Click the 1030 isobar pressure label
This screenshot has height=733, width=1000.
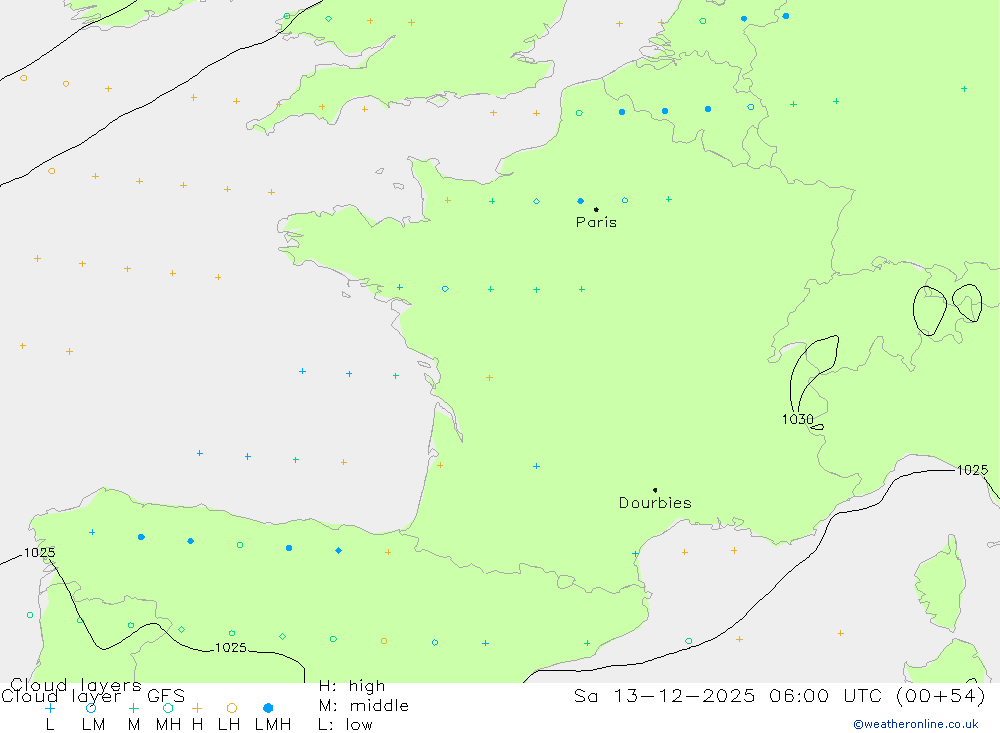coord(798,419)
